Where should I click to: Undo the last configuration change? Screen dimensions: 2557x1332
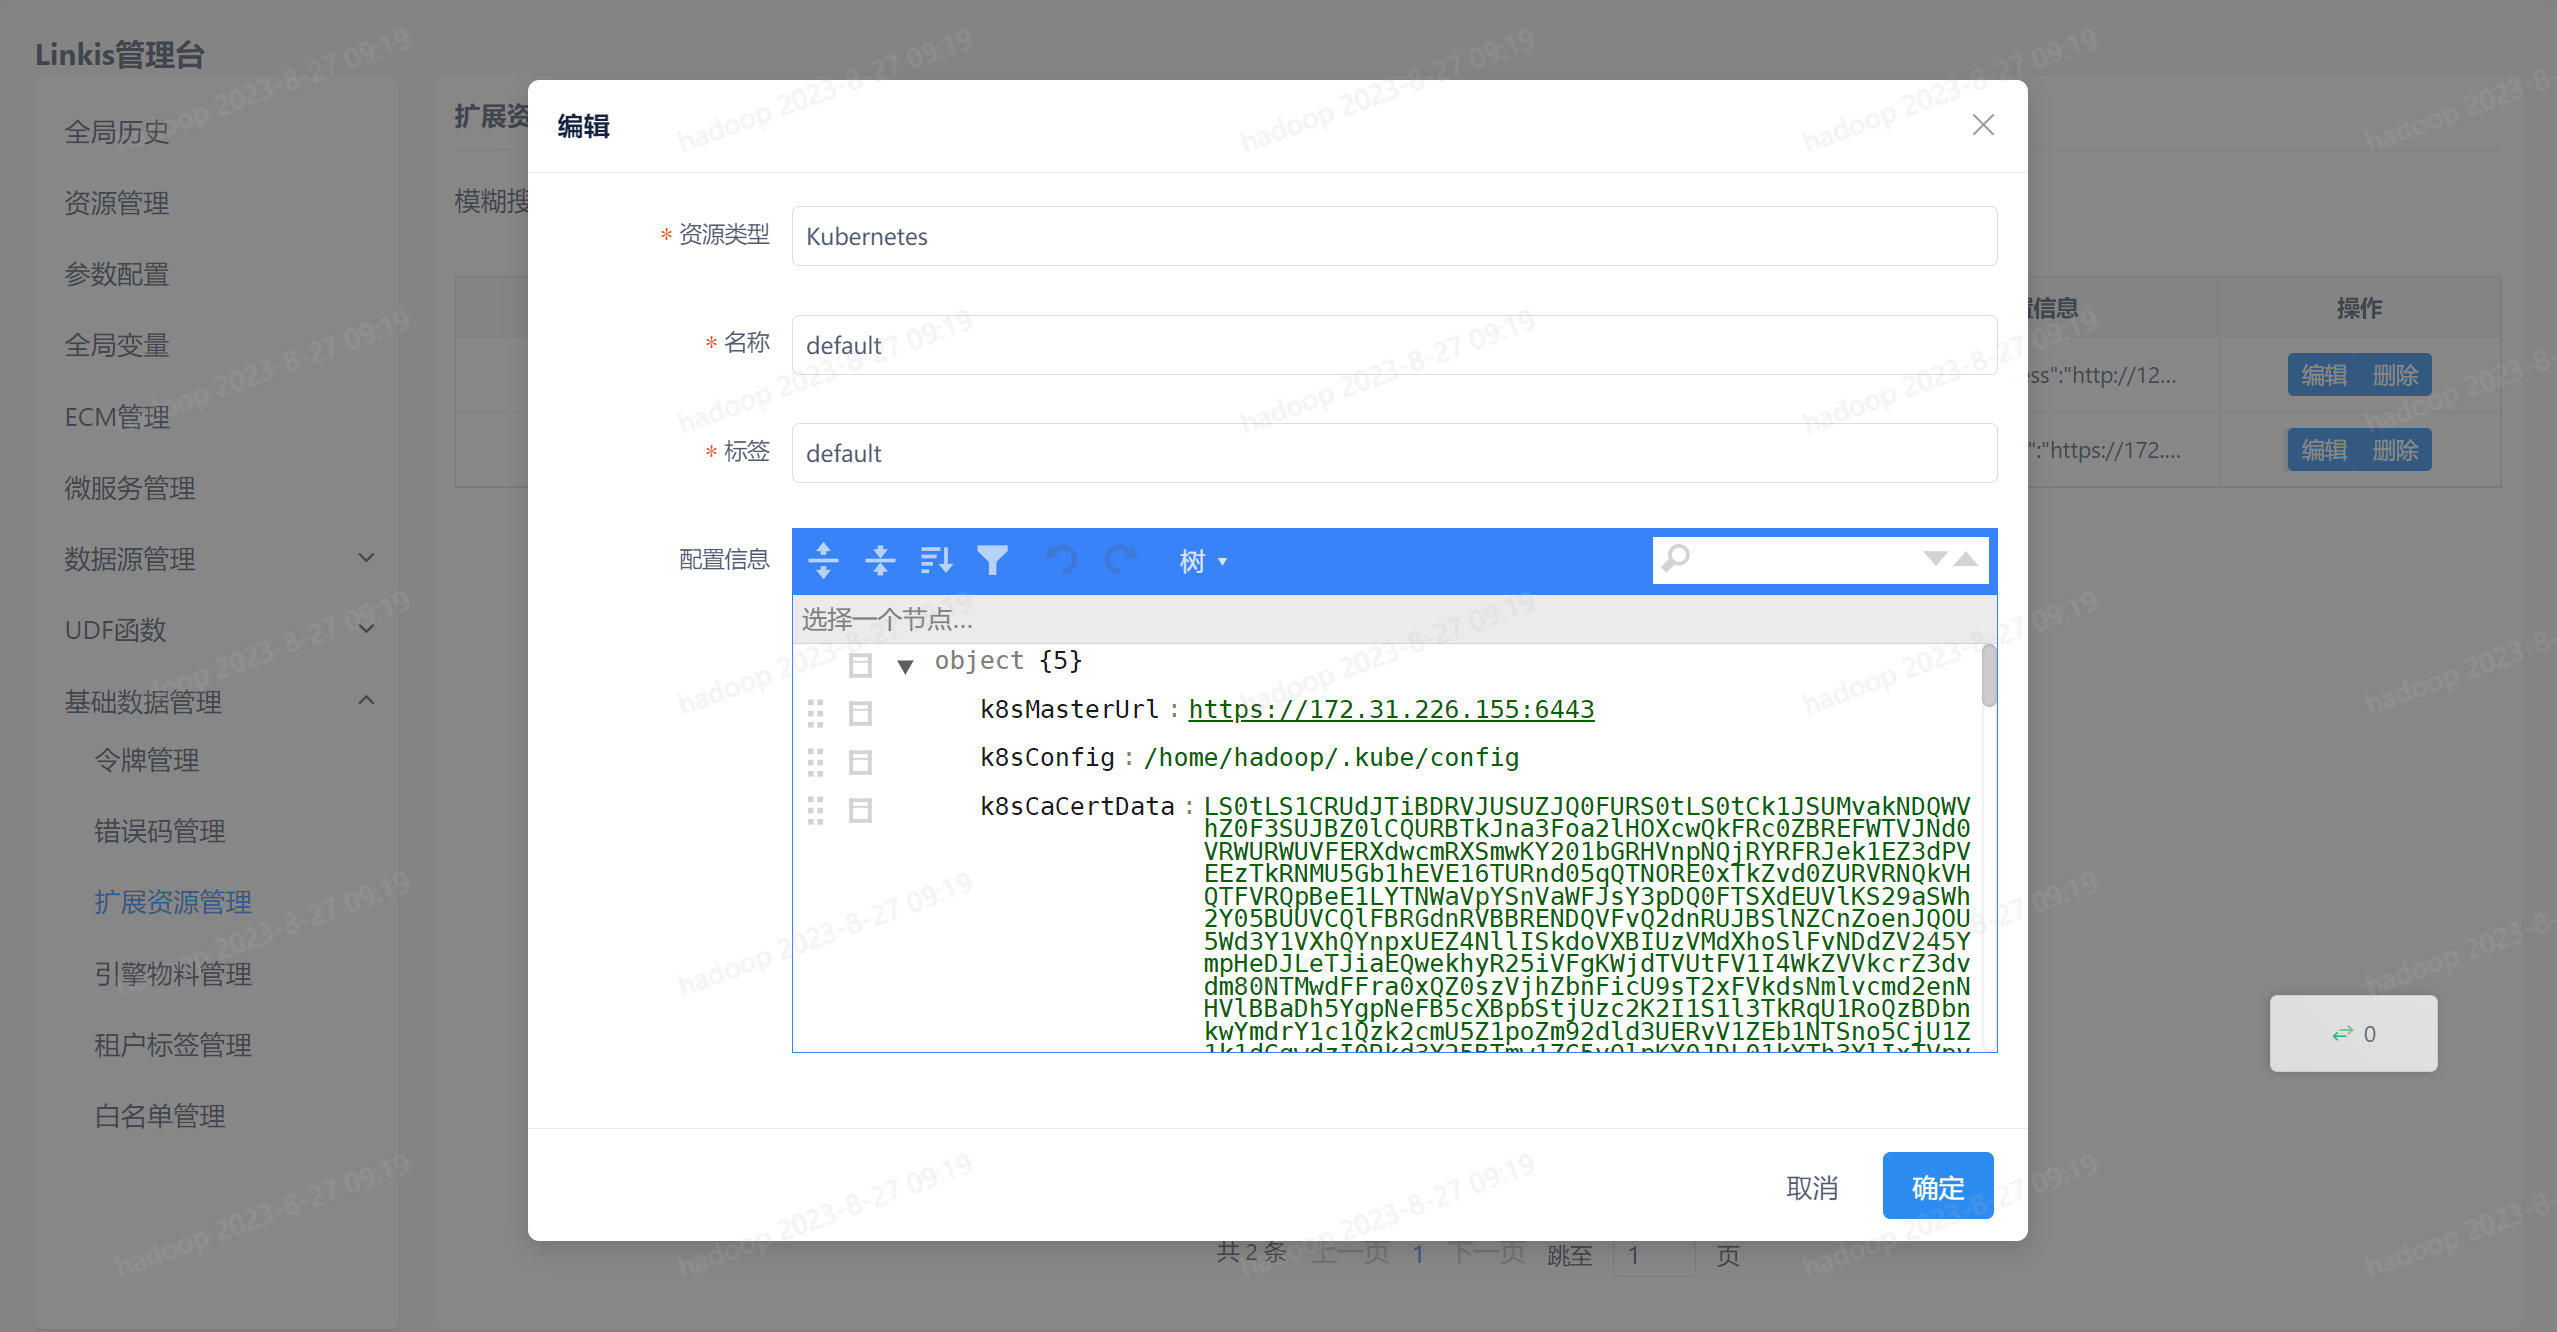1061,560
